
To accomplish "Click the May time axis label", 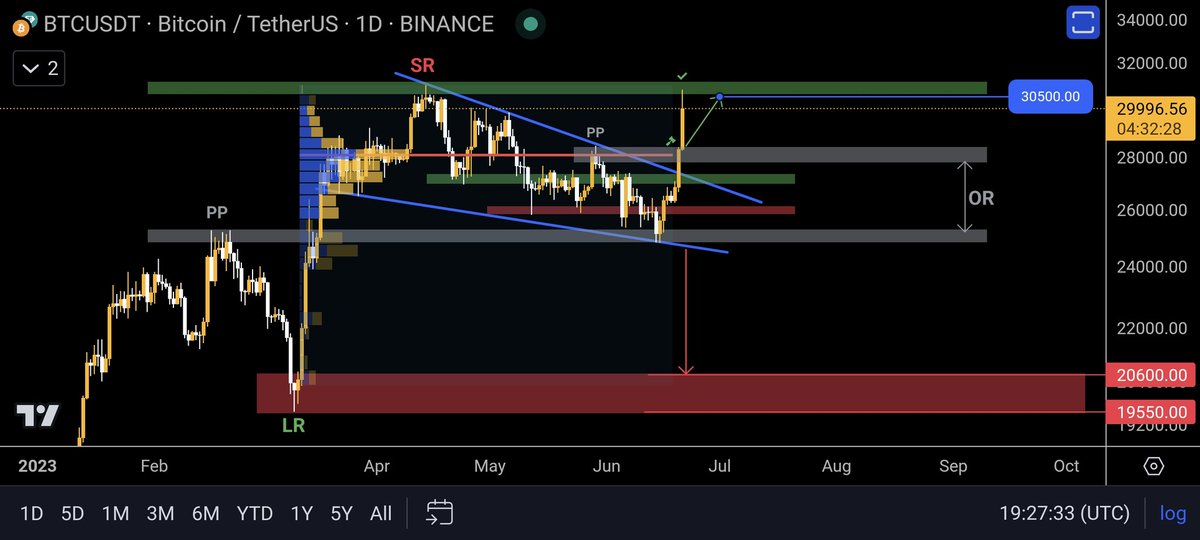I will pos(490,466).
